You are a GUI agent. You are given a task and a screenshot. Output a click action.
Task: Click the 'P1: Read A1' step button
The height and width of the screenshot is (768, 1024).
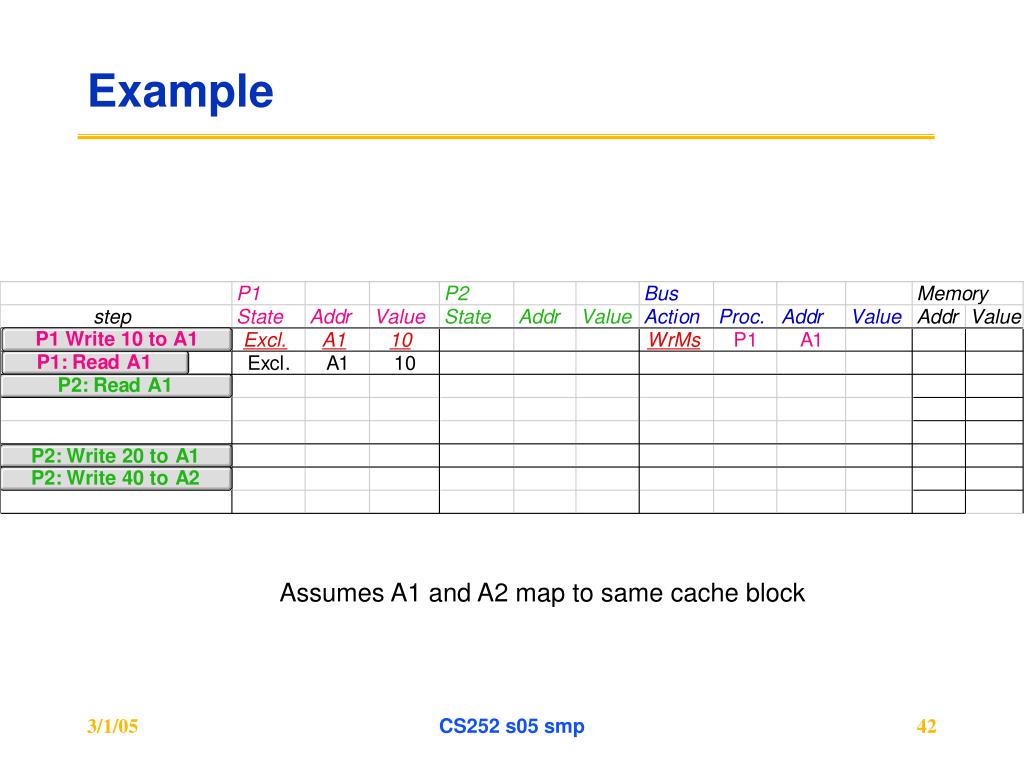tap(95, 362)
